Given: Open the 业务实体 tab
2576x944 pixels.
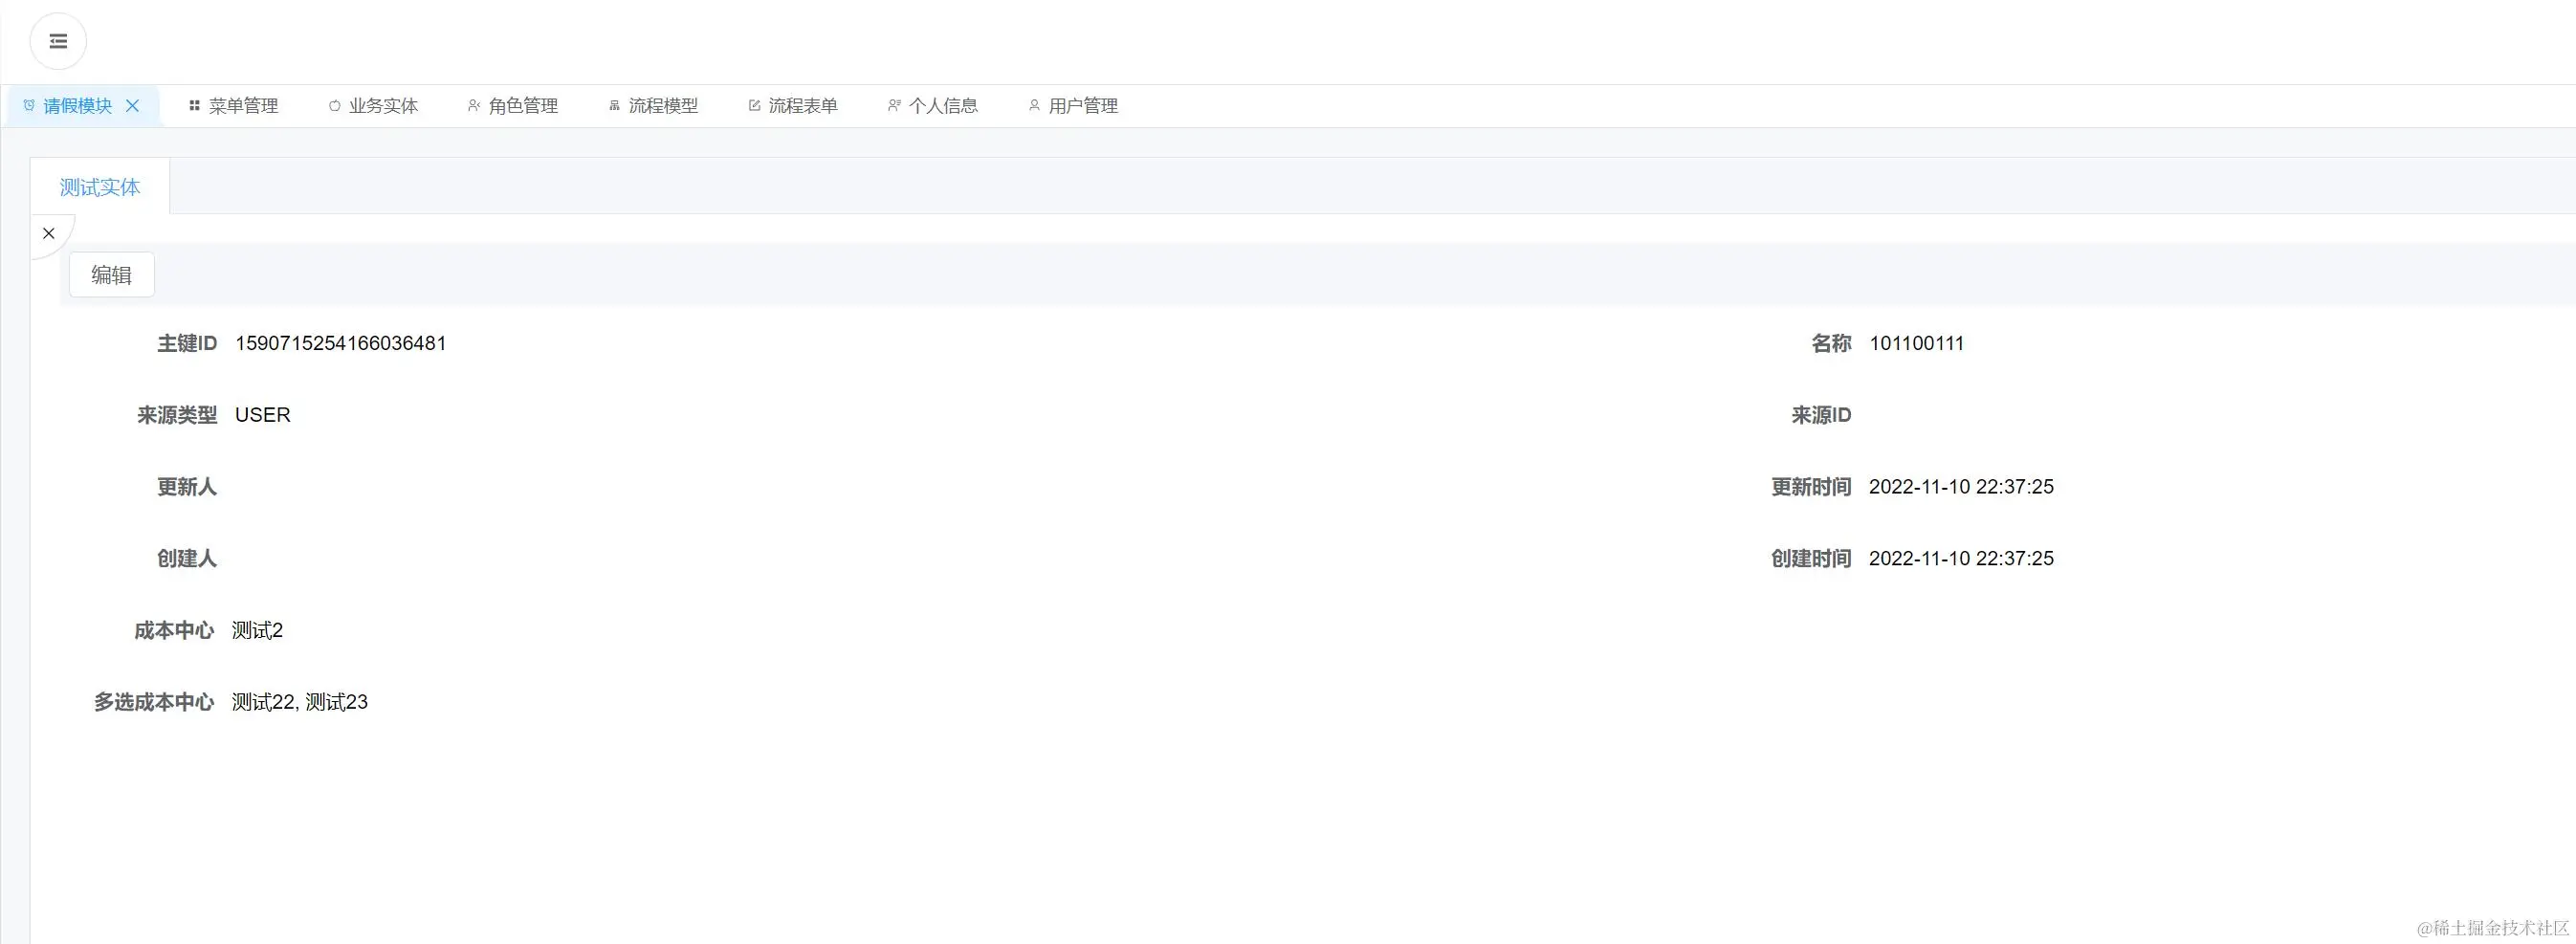Looking at the screenshot, I should point(373,106).
